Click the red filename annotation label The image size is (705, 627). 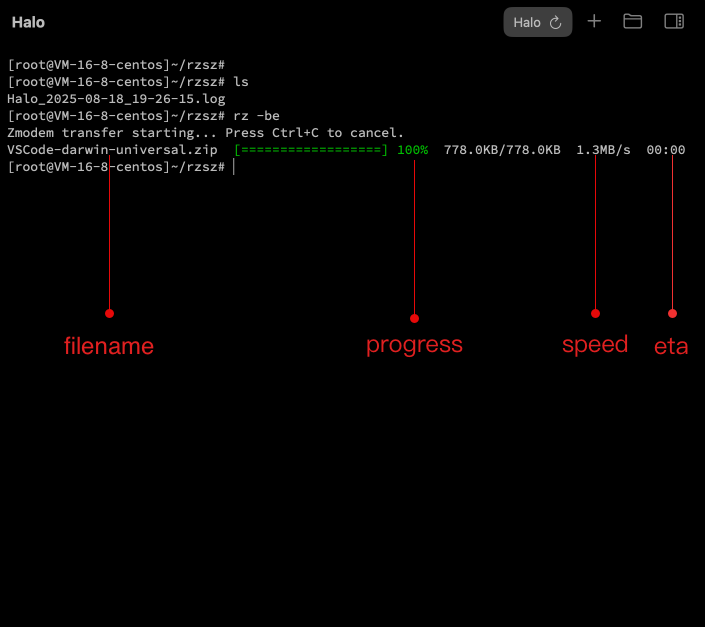pos(109,346)
